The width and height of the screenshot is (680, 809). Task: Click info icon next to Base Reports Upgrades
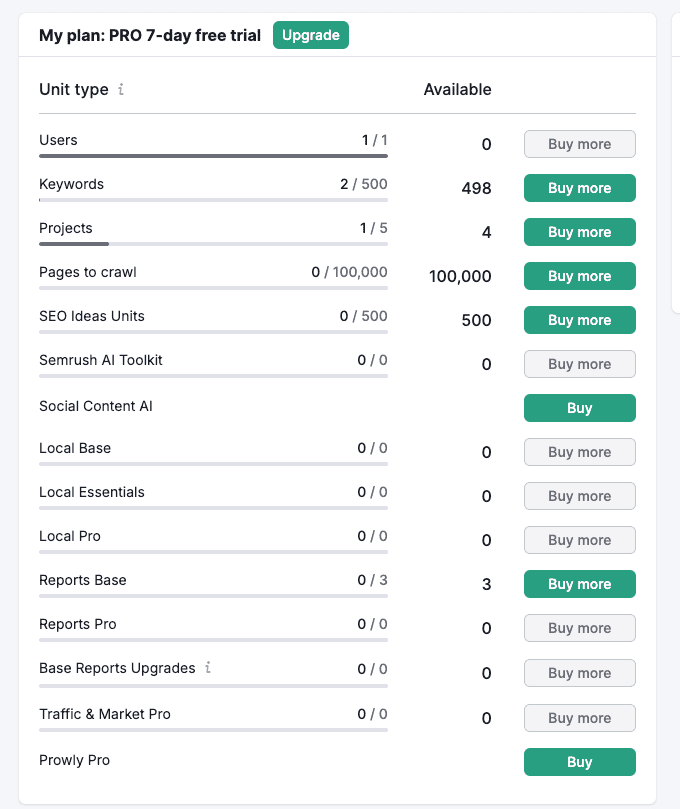click(x=208, y=668)
